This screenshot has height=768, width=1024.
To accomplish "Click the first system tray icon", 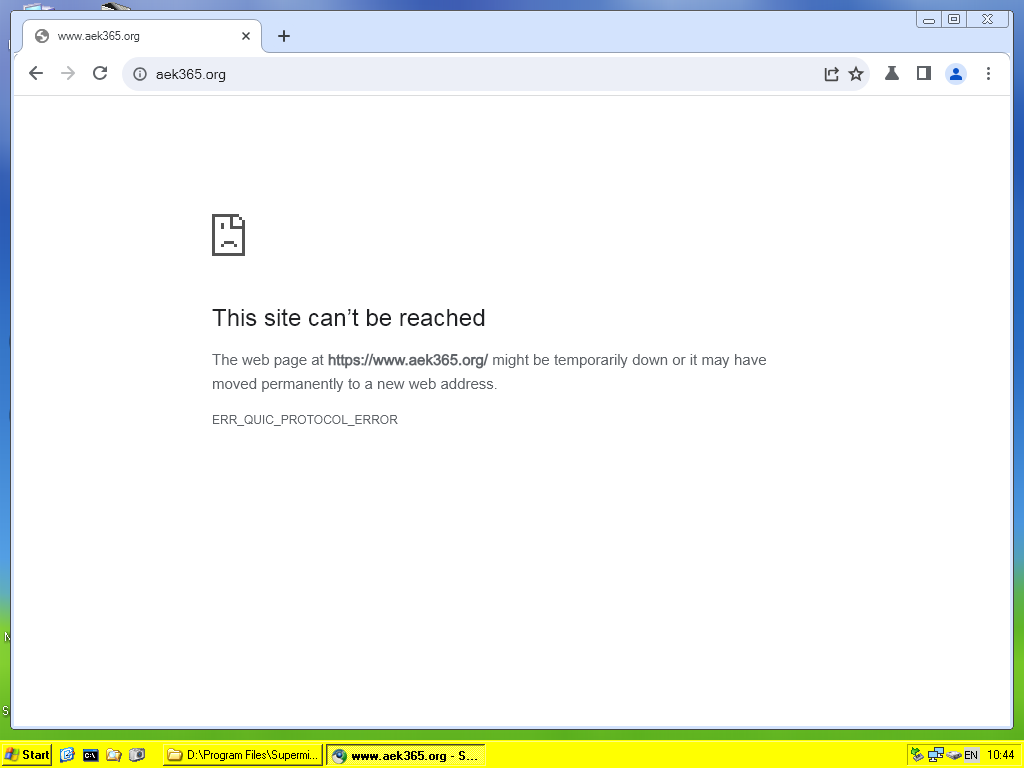I will point(918,755).
